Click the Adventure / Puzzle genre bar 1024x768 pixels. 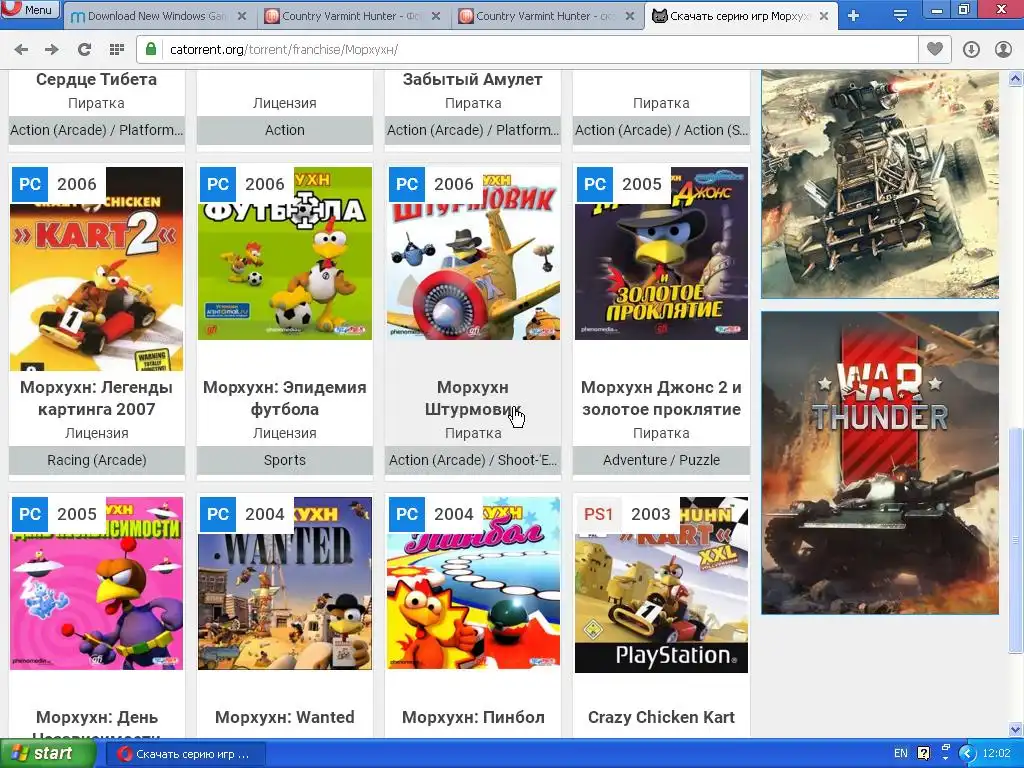(661, 460)
